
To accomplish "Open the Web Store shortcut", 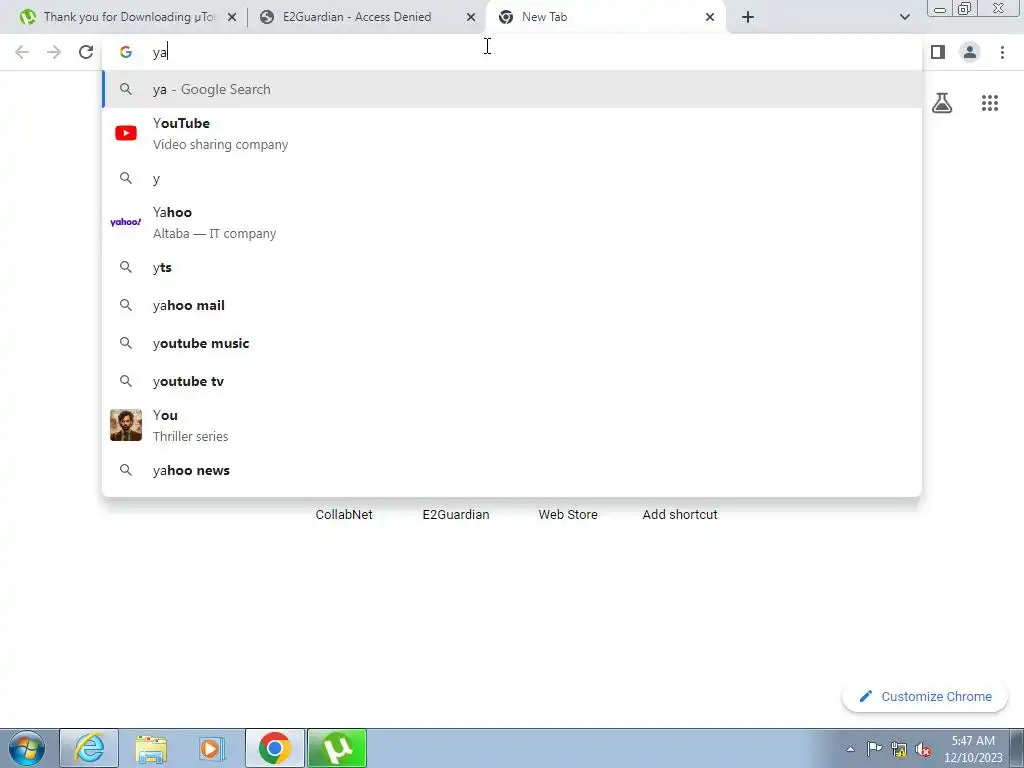I will point(568,515).
